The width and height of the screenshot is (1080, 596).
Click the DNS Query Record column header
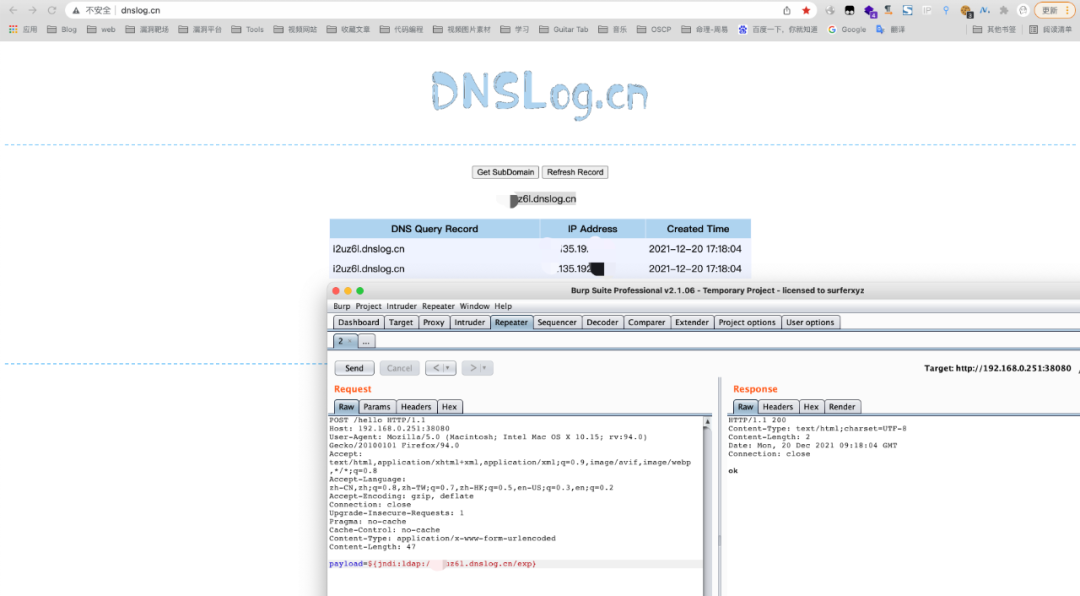pos(434,229)
